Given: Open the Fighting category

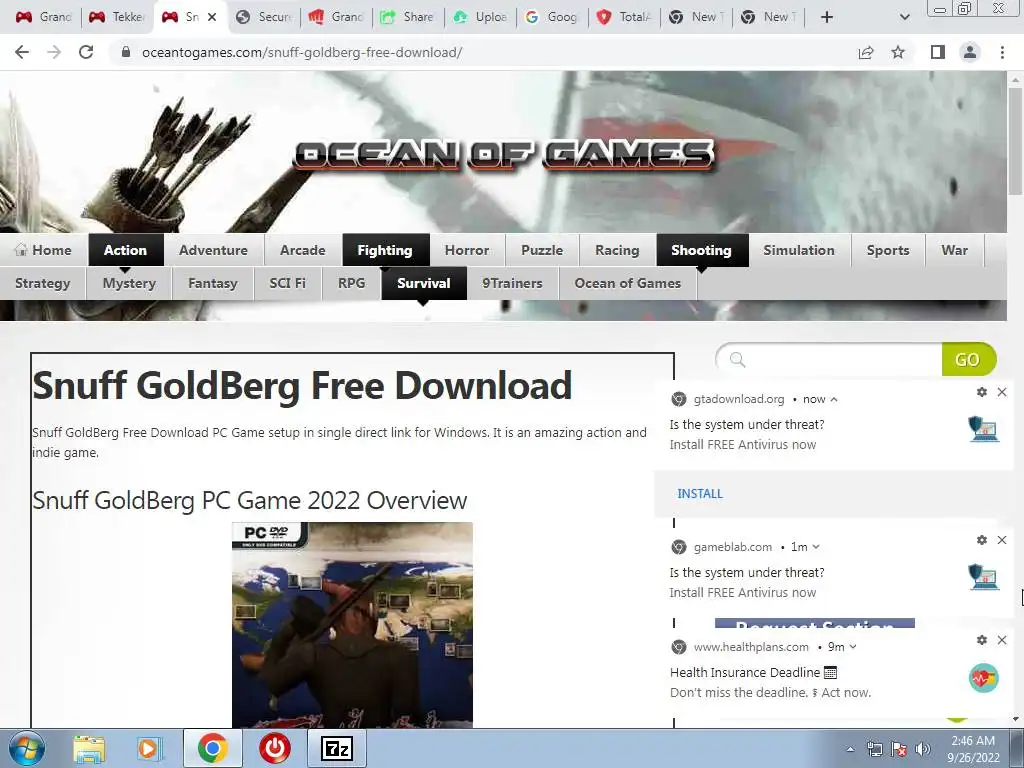Looking at the screenshot, I should [385, 250].
